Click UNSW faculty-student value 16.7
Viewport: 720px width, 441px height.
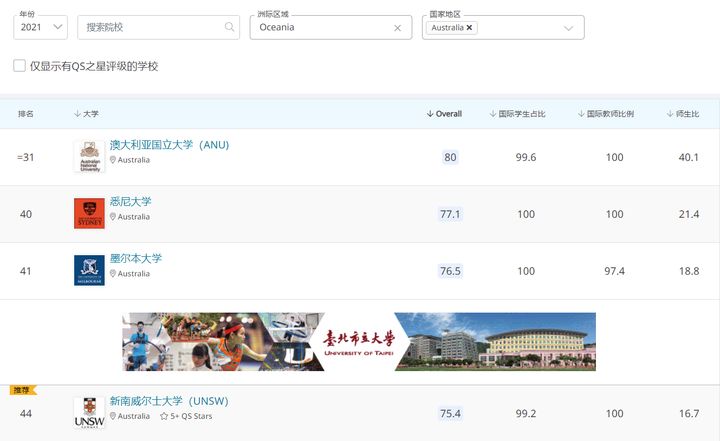[x=689, y=413]
